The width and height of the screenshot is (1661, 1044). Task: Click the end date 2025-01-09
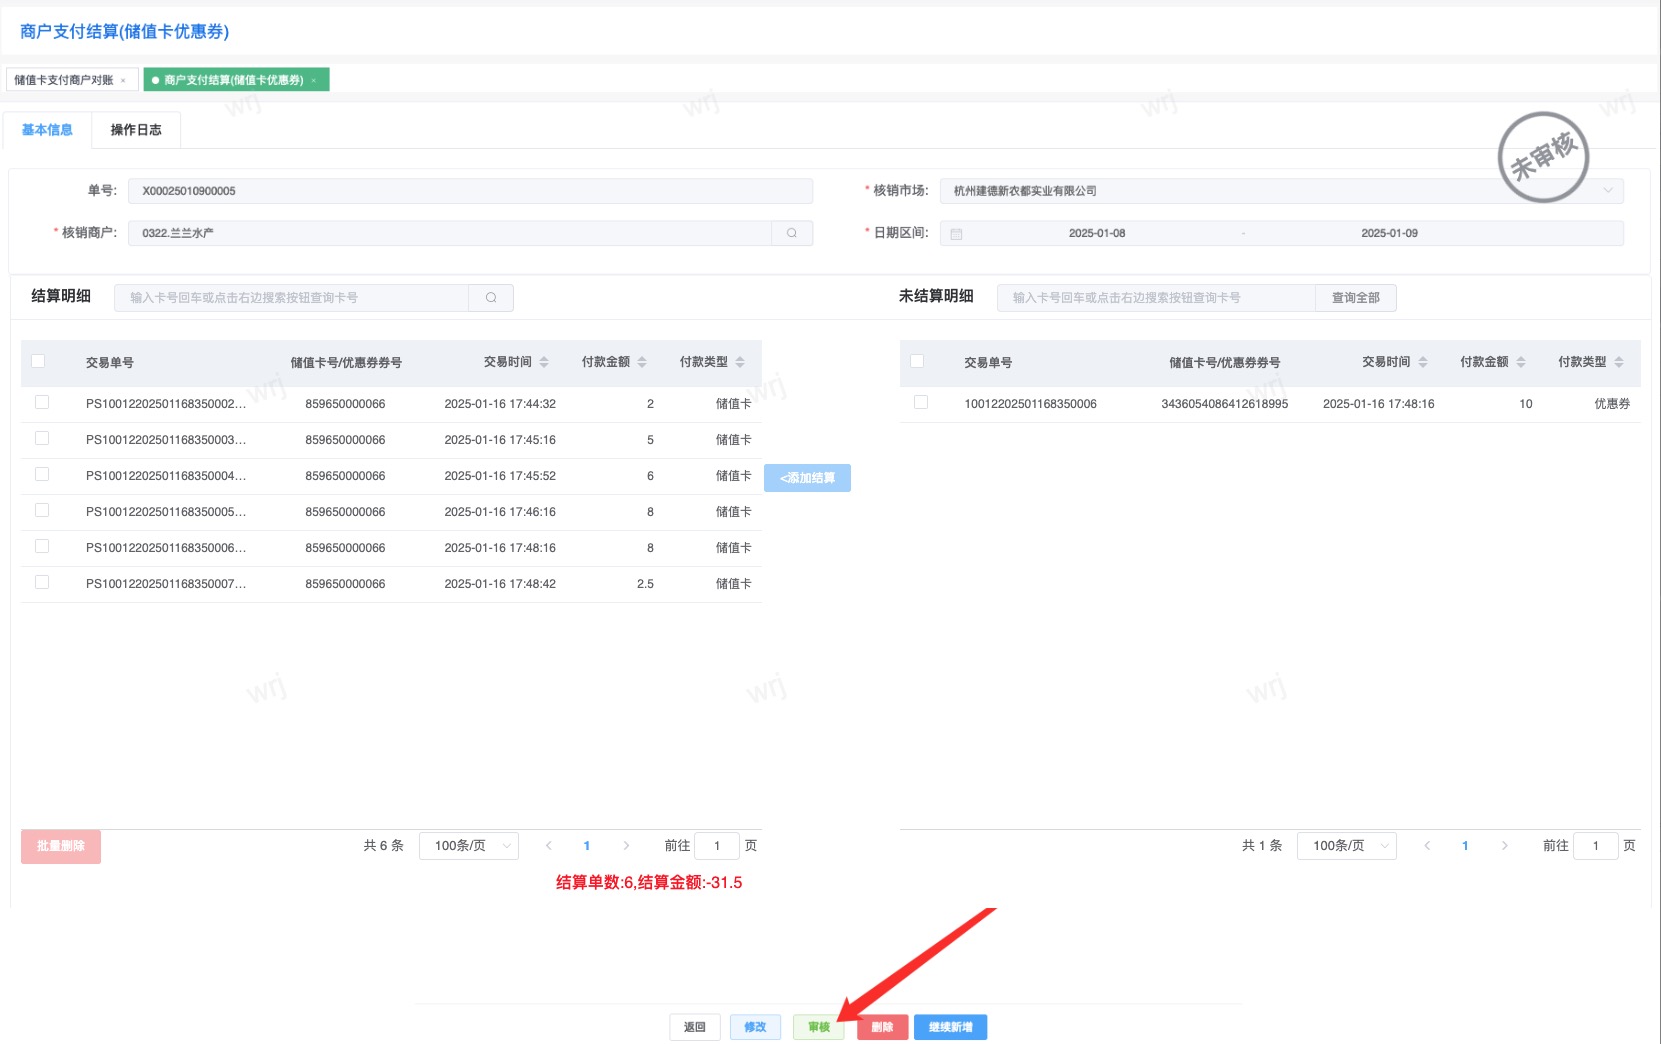[1389, 233]
